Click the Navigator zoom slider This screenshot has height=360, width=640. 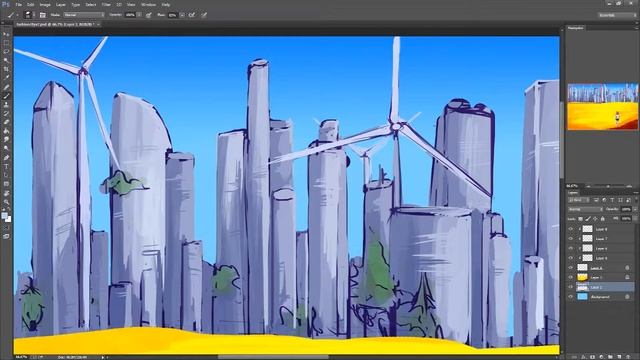click(x=608, y=186)
